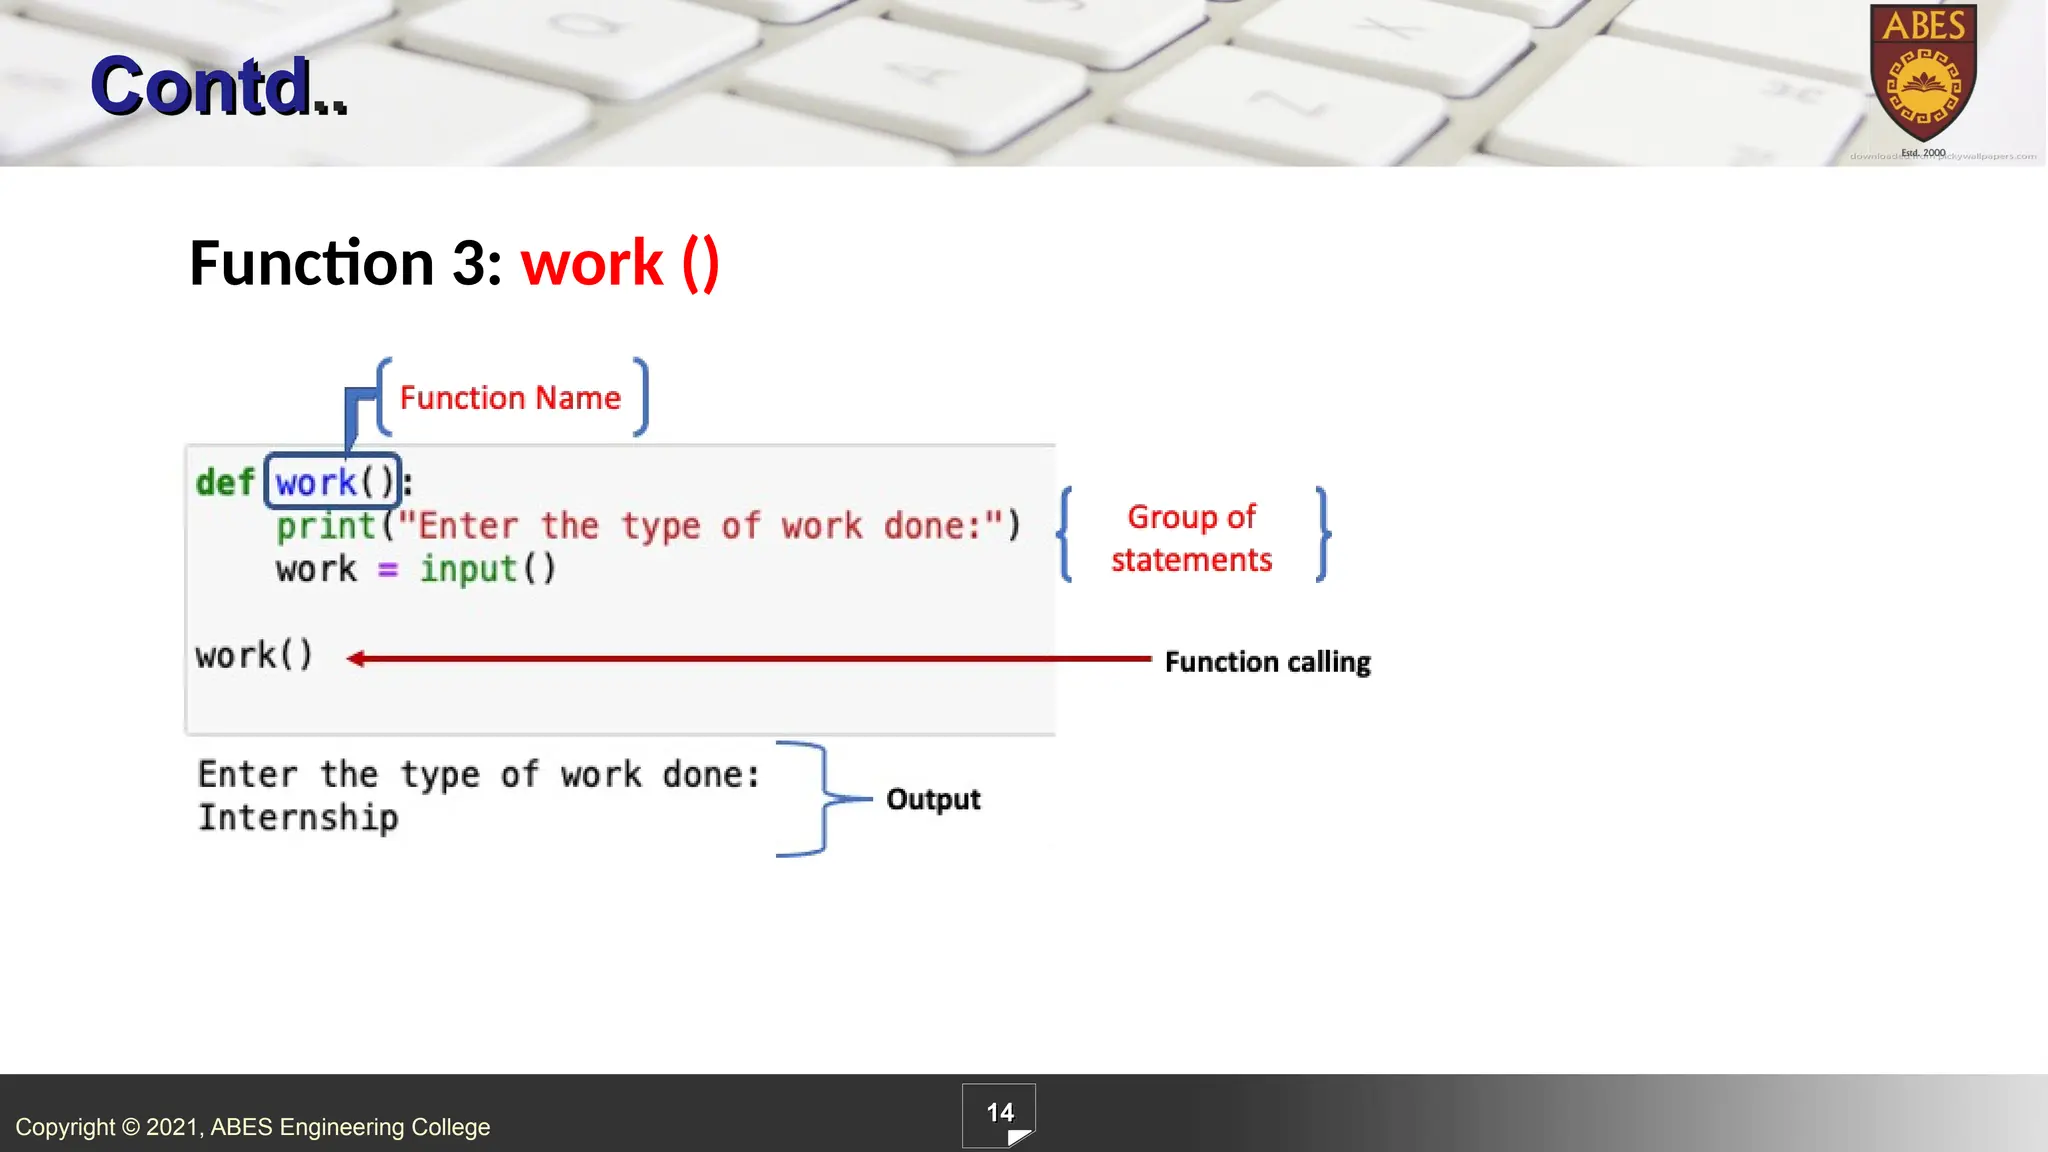Click the Output label

[x=932, y=799]
